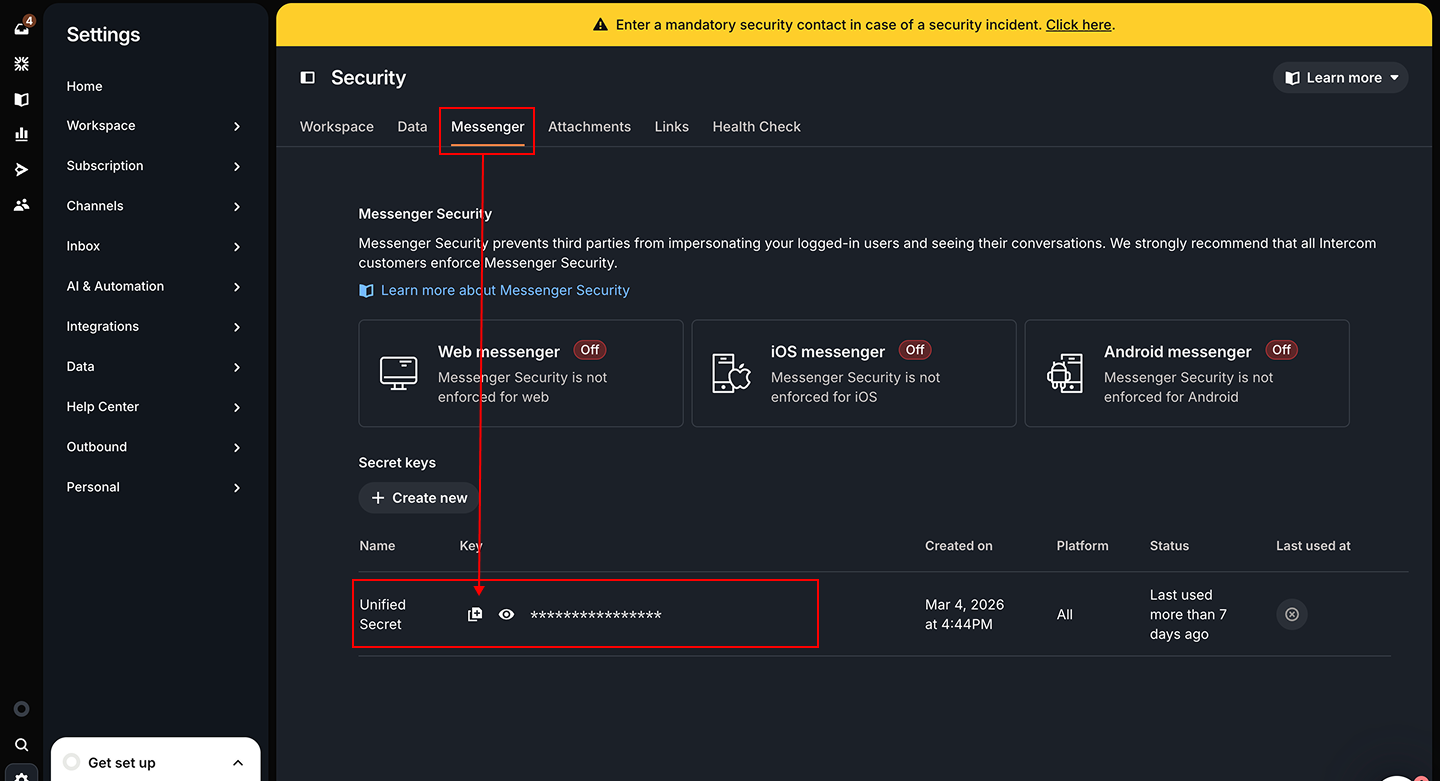Click the Off badge on iOS messenger

click(x=915, y=350)
